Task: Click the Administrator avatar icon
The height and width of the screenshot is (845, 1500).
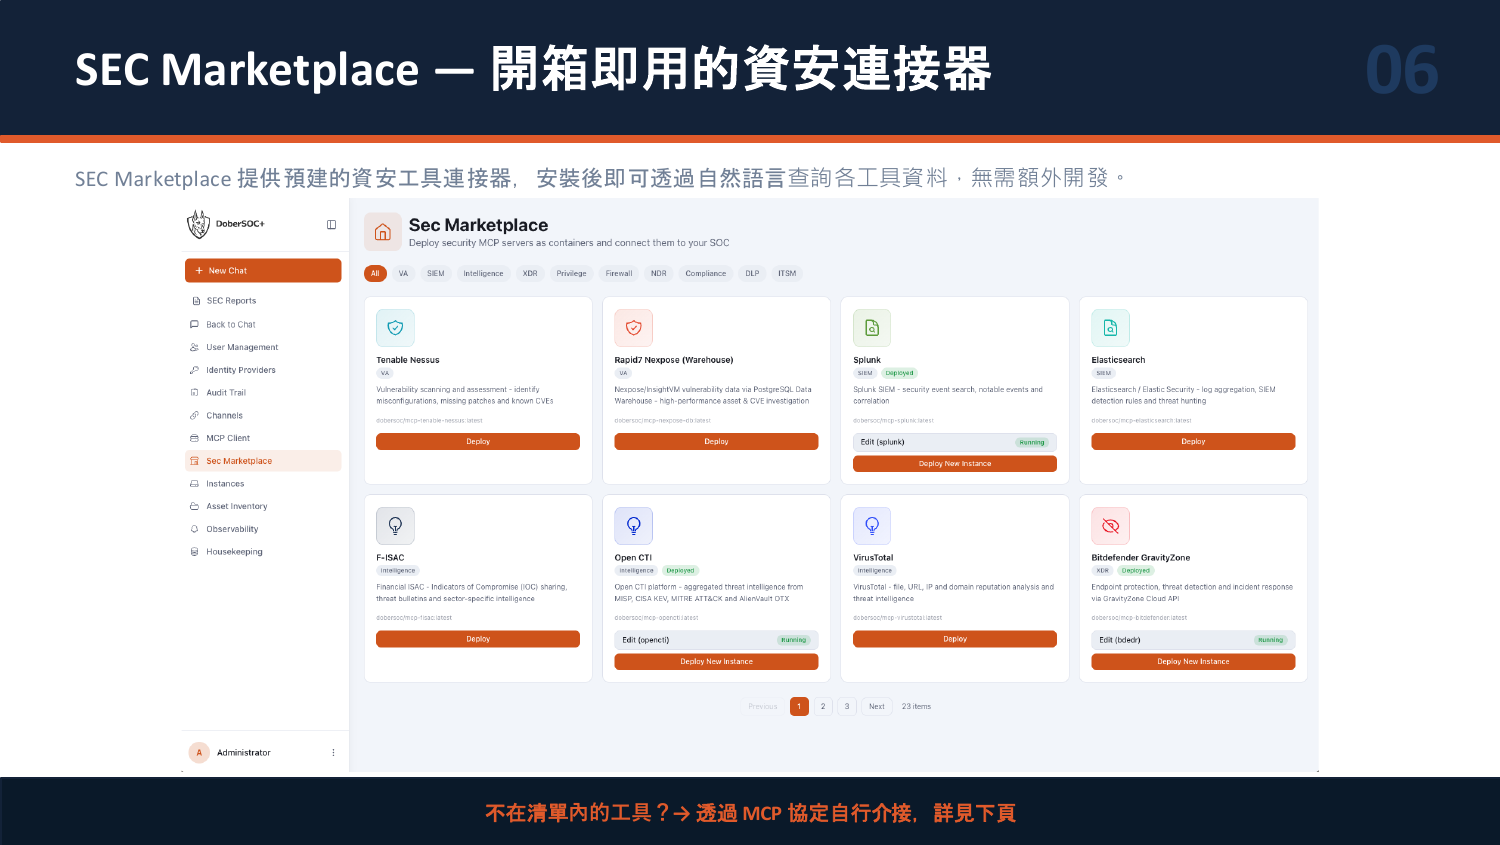Action: pyautogui.click(x=199, y=753)
